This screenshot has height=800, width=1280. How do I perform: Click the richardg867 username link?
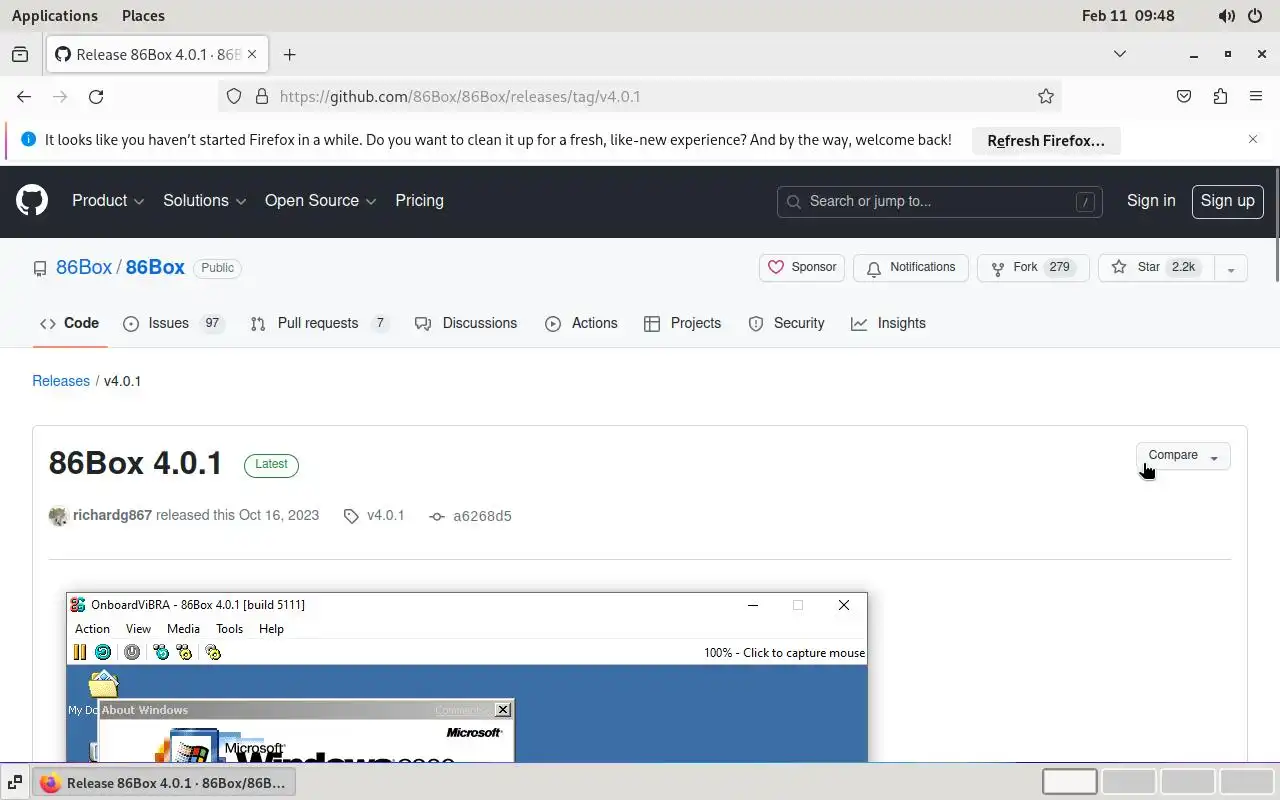pos(112,516)
